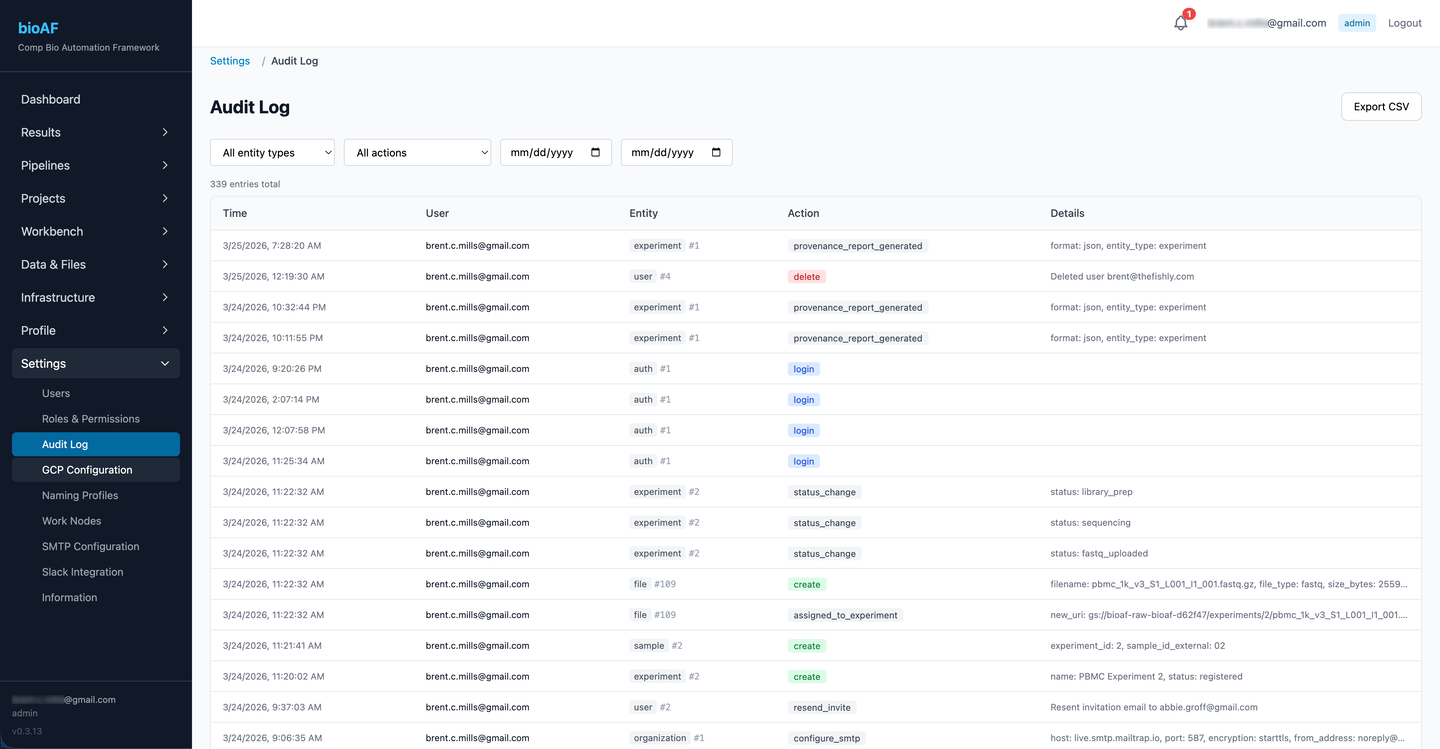Open the notifications bell icon
Image resolution: width=1440 pixels, height=749 pixels.
(1181, 23)
